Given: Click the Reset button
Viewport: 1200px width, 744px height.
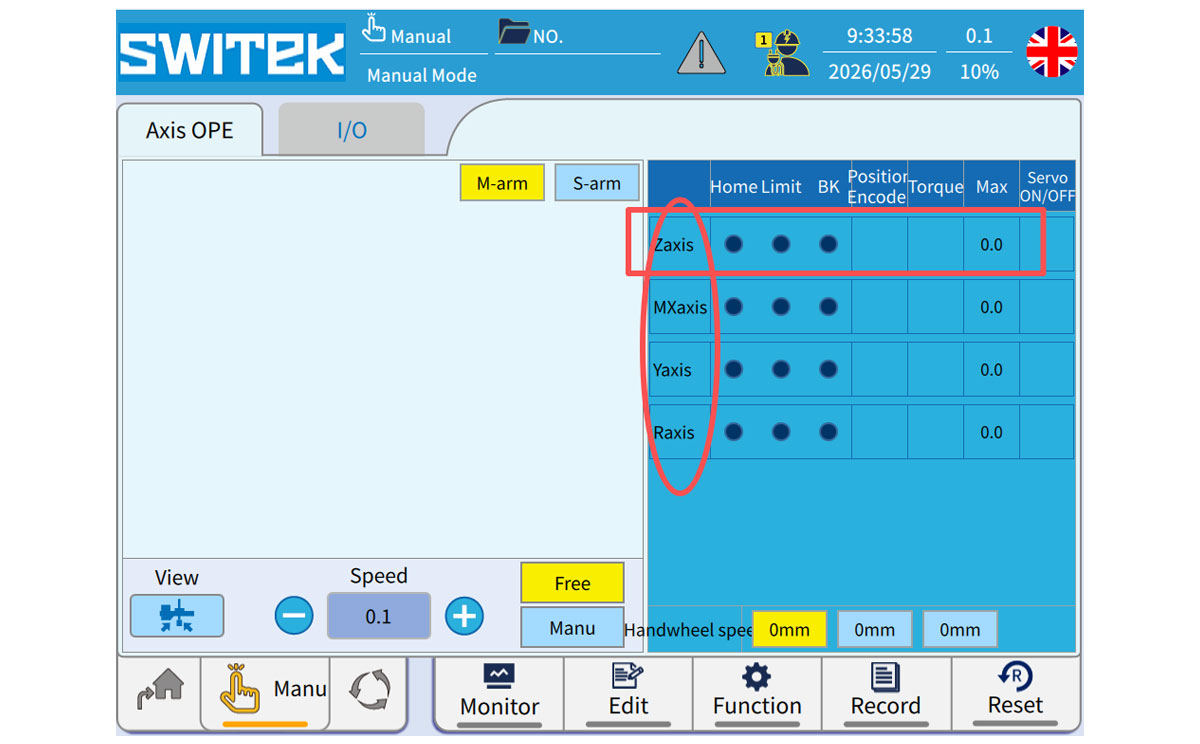Looking at the screenshot, I should click(x=1015, y=692).
